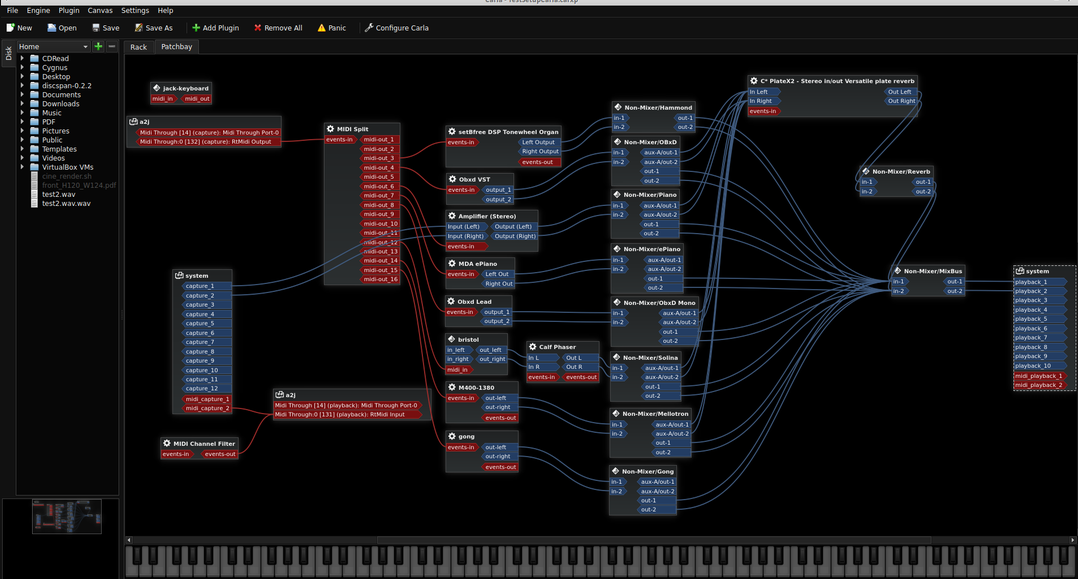Click Left Output port on setBfree organ
The image size is (1078, 579).
pos(540,142)
